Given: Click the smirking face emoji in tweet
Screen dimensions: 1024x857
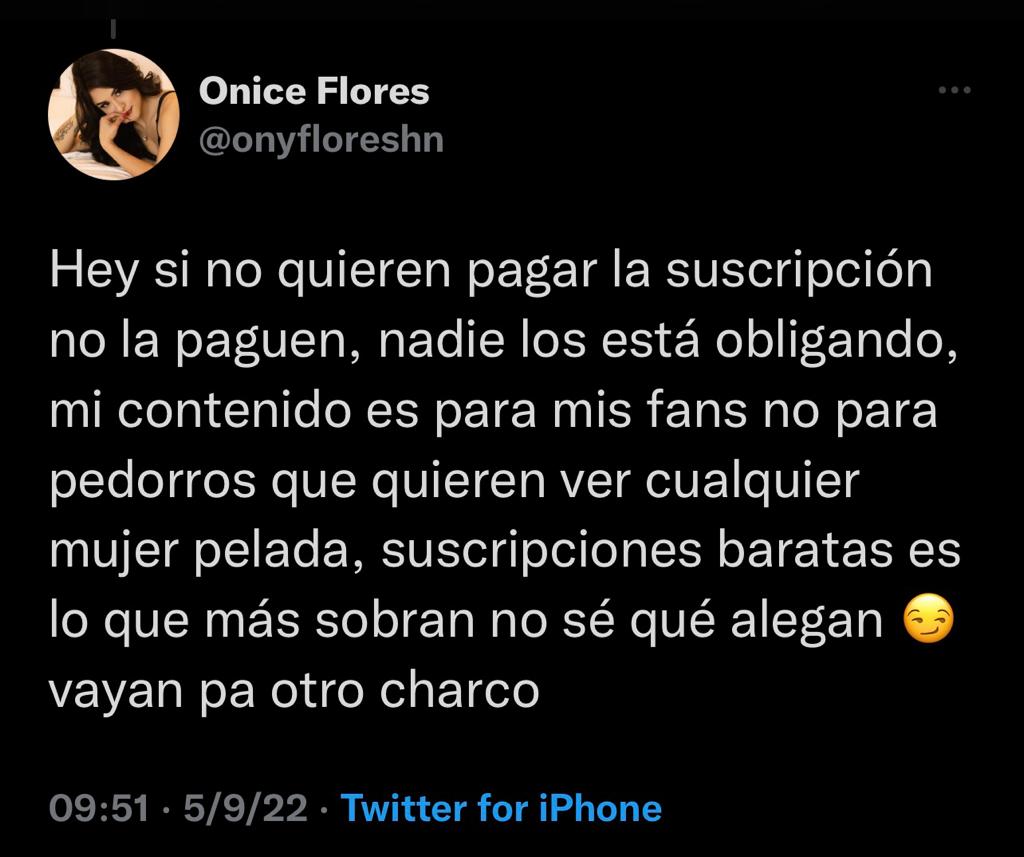Looking at the screenshot, I should click(928, 622).
